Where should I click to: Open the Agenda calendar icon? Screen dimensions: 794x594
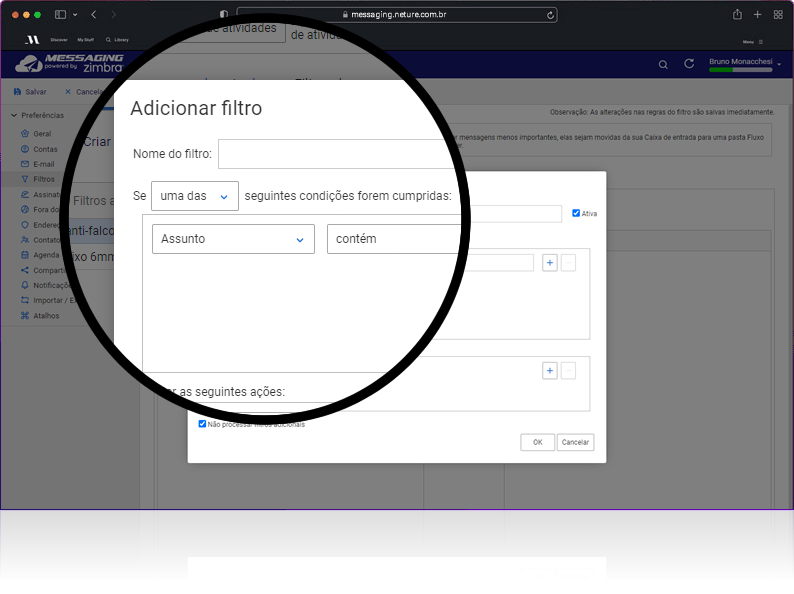click(25, 255)
